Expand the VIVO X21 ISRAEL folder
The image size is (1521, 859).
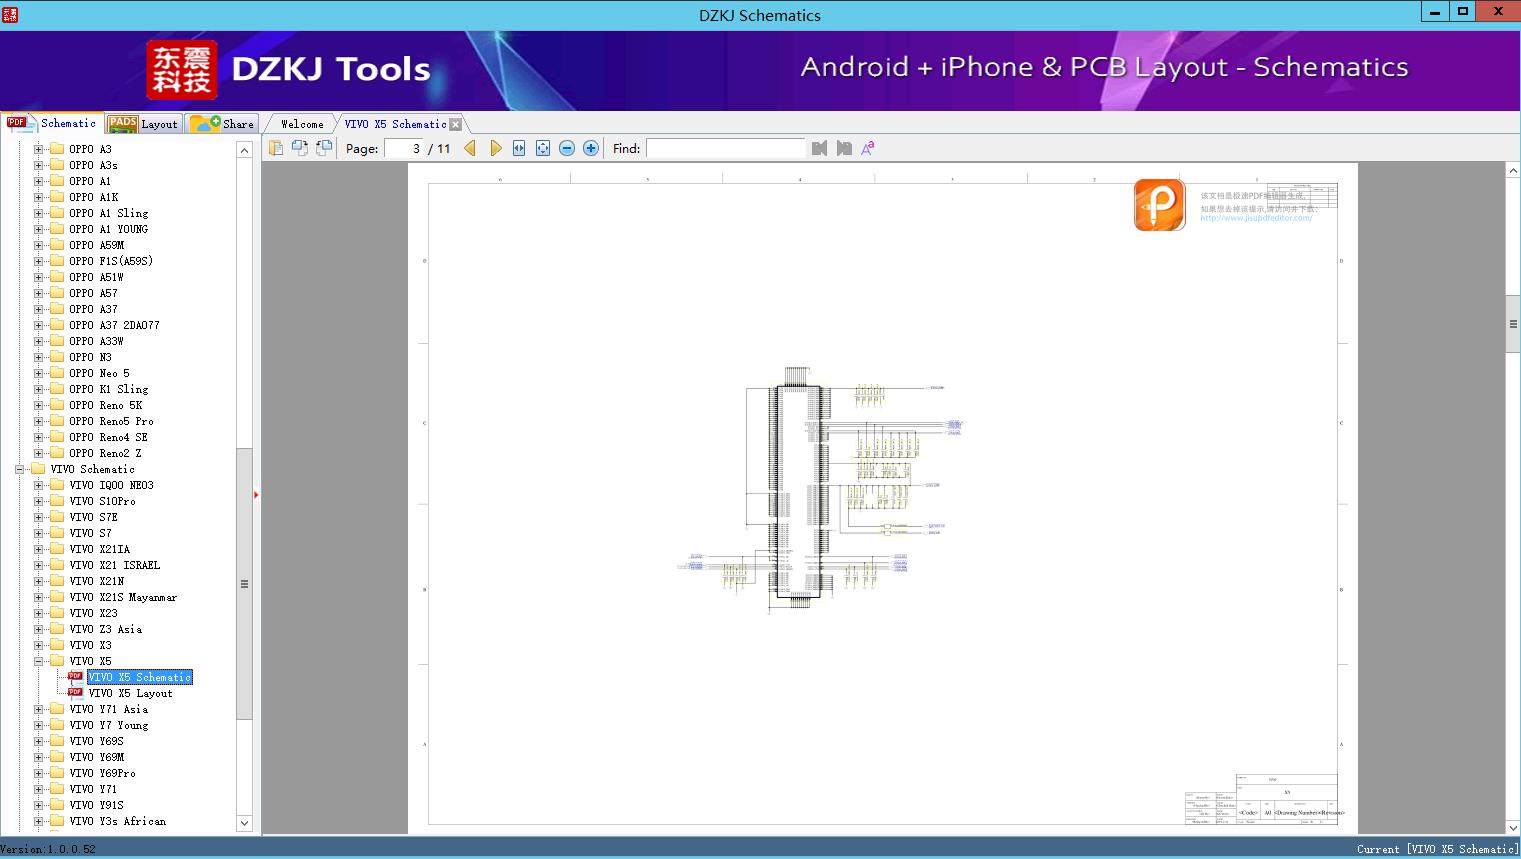[x=39, y=565]
